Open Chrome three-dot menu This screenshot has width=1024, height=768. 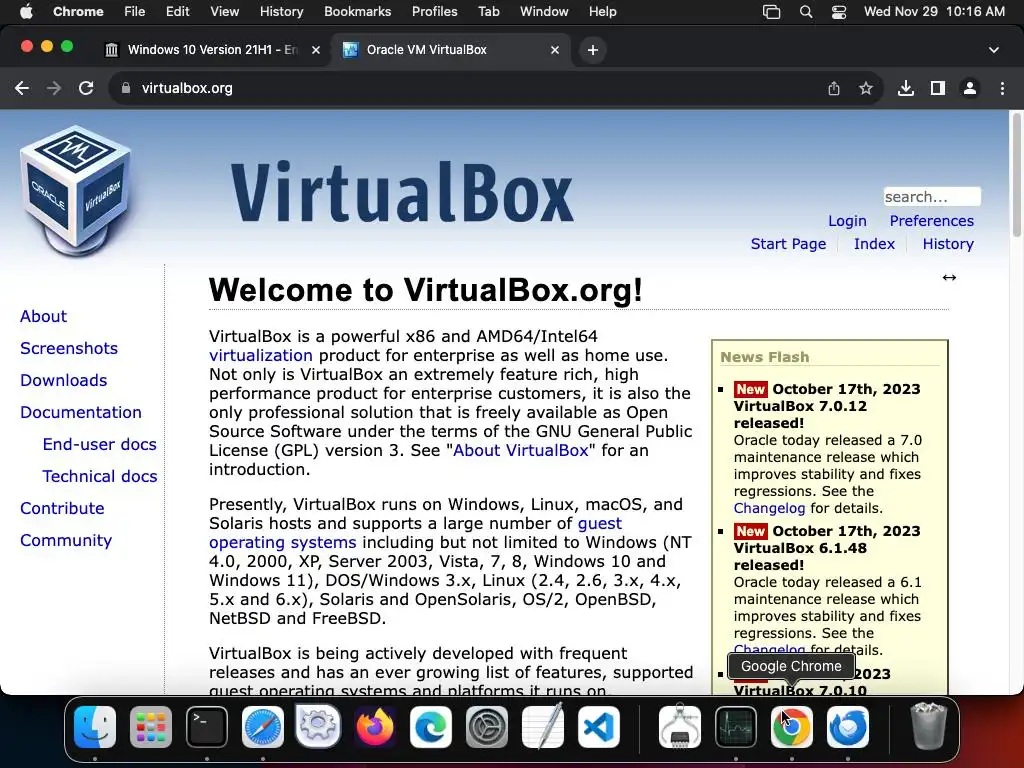(1002, 88)
